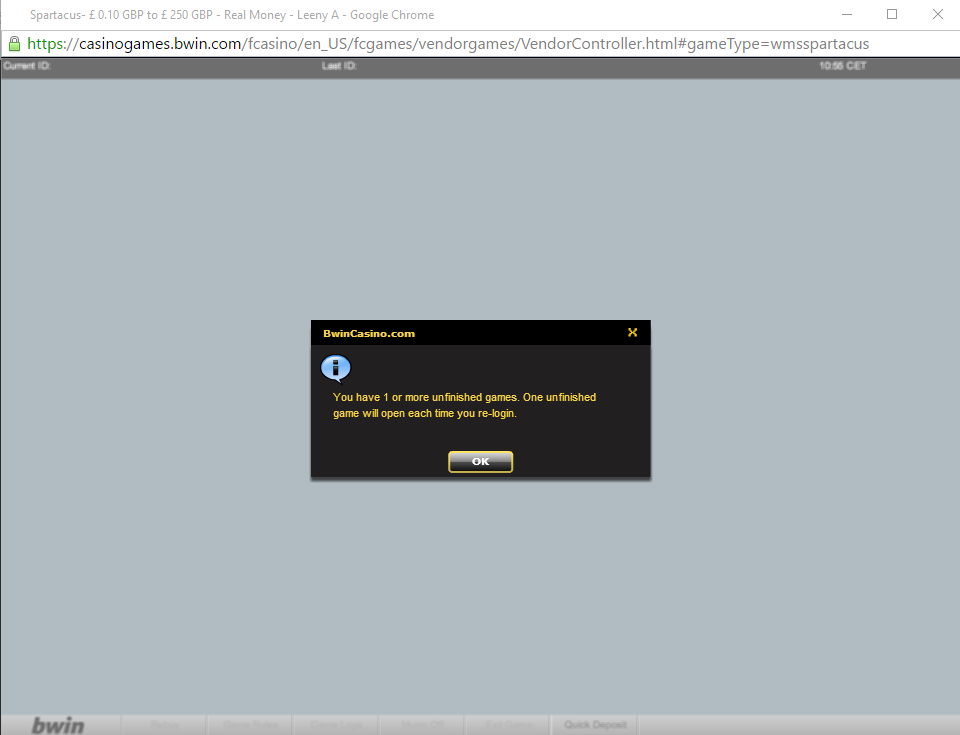960x735 pixels.
Task: Click Replay in the bottom bar
Action: [x=165, y=725]
